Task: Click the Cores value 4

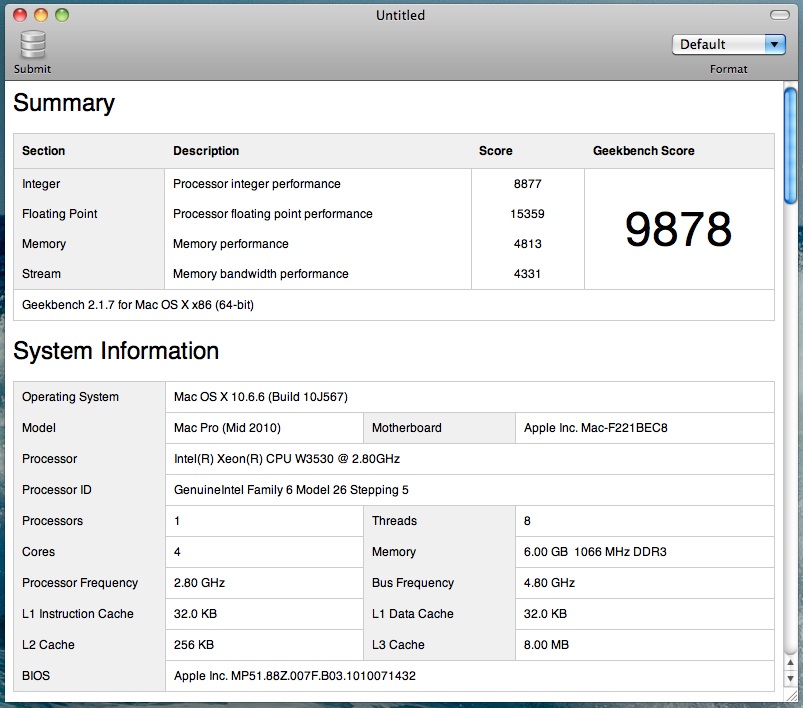Action: [x=177, y=552]
